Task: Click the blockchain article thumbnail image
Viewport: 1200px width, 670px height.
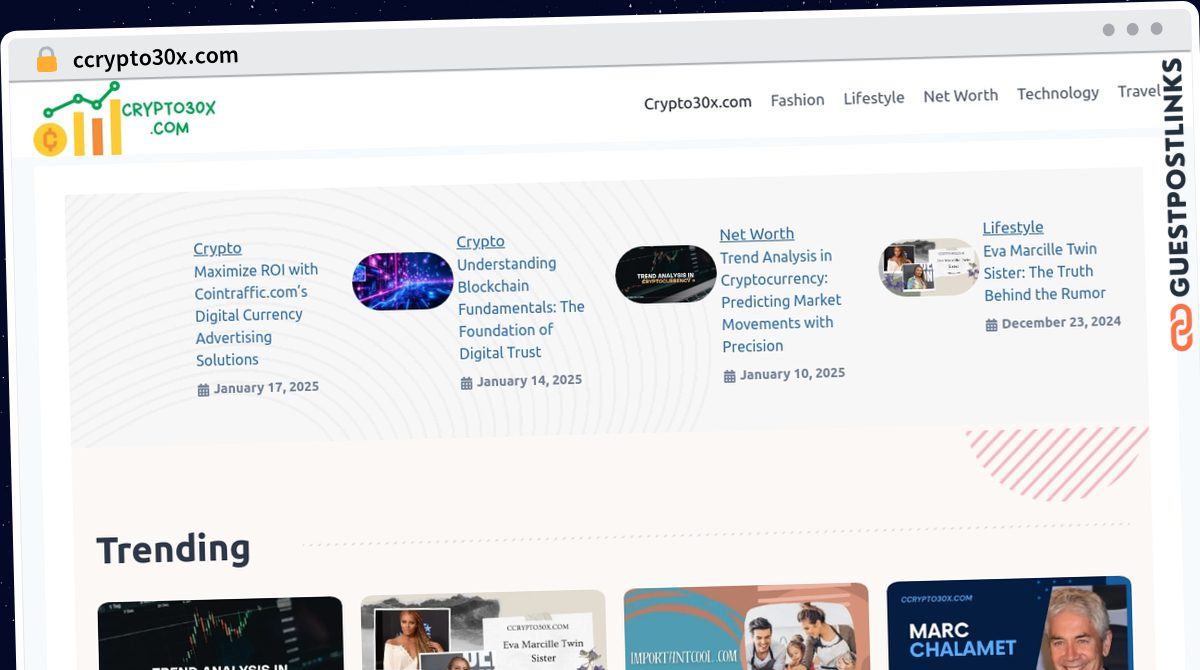Action: coord(403,281)
